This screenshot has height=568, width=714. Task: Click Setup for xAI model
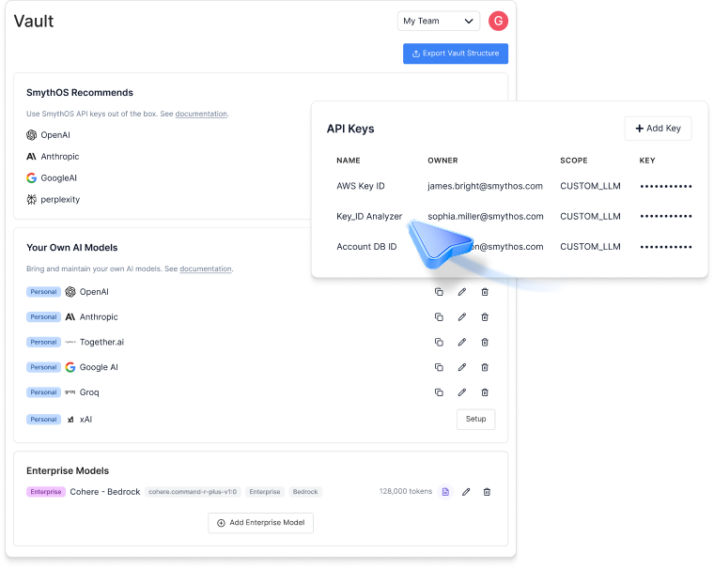476,419
